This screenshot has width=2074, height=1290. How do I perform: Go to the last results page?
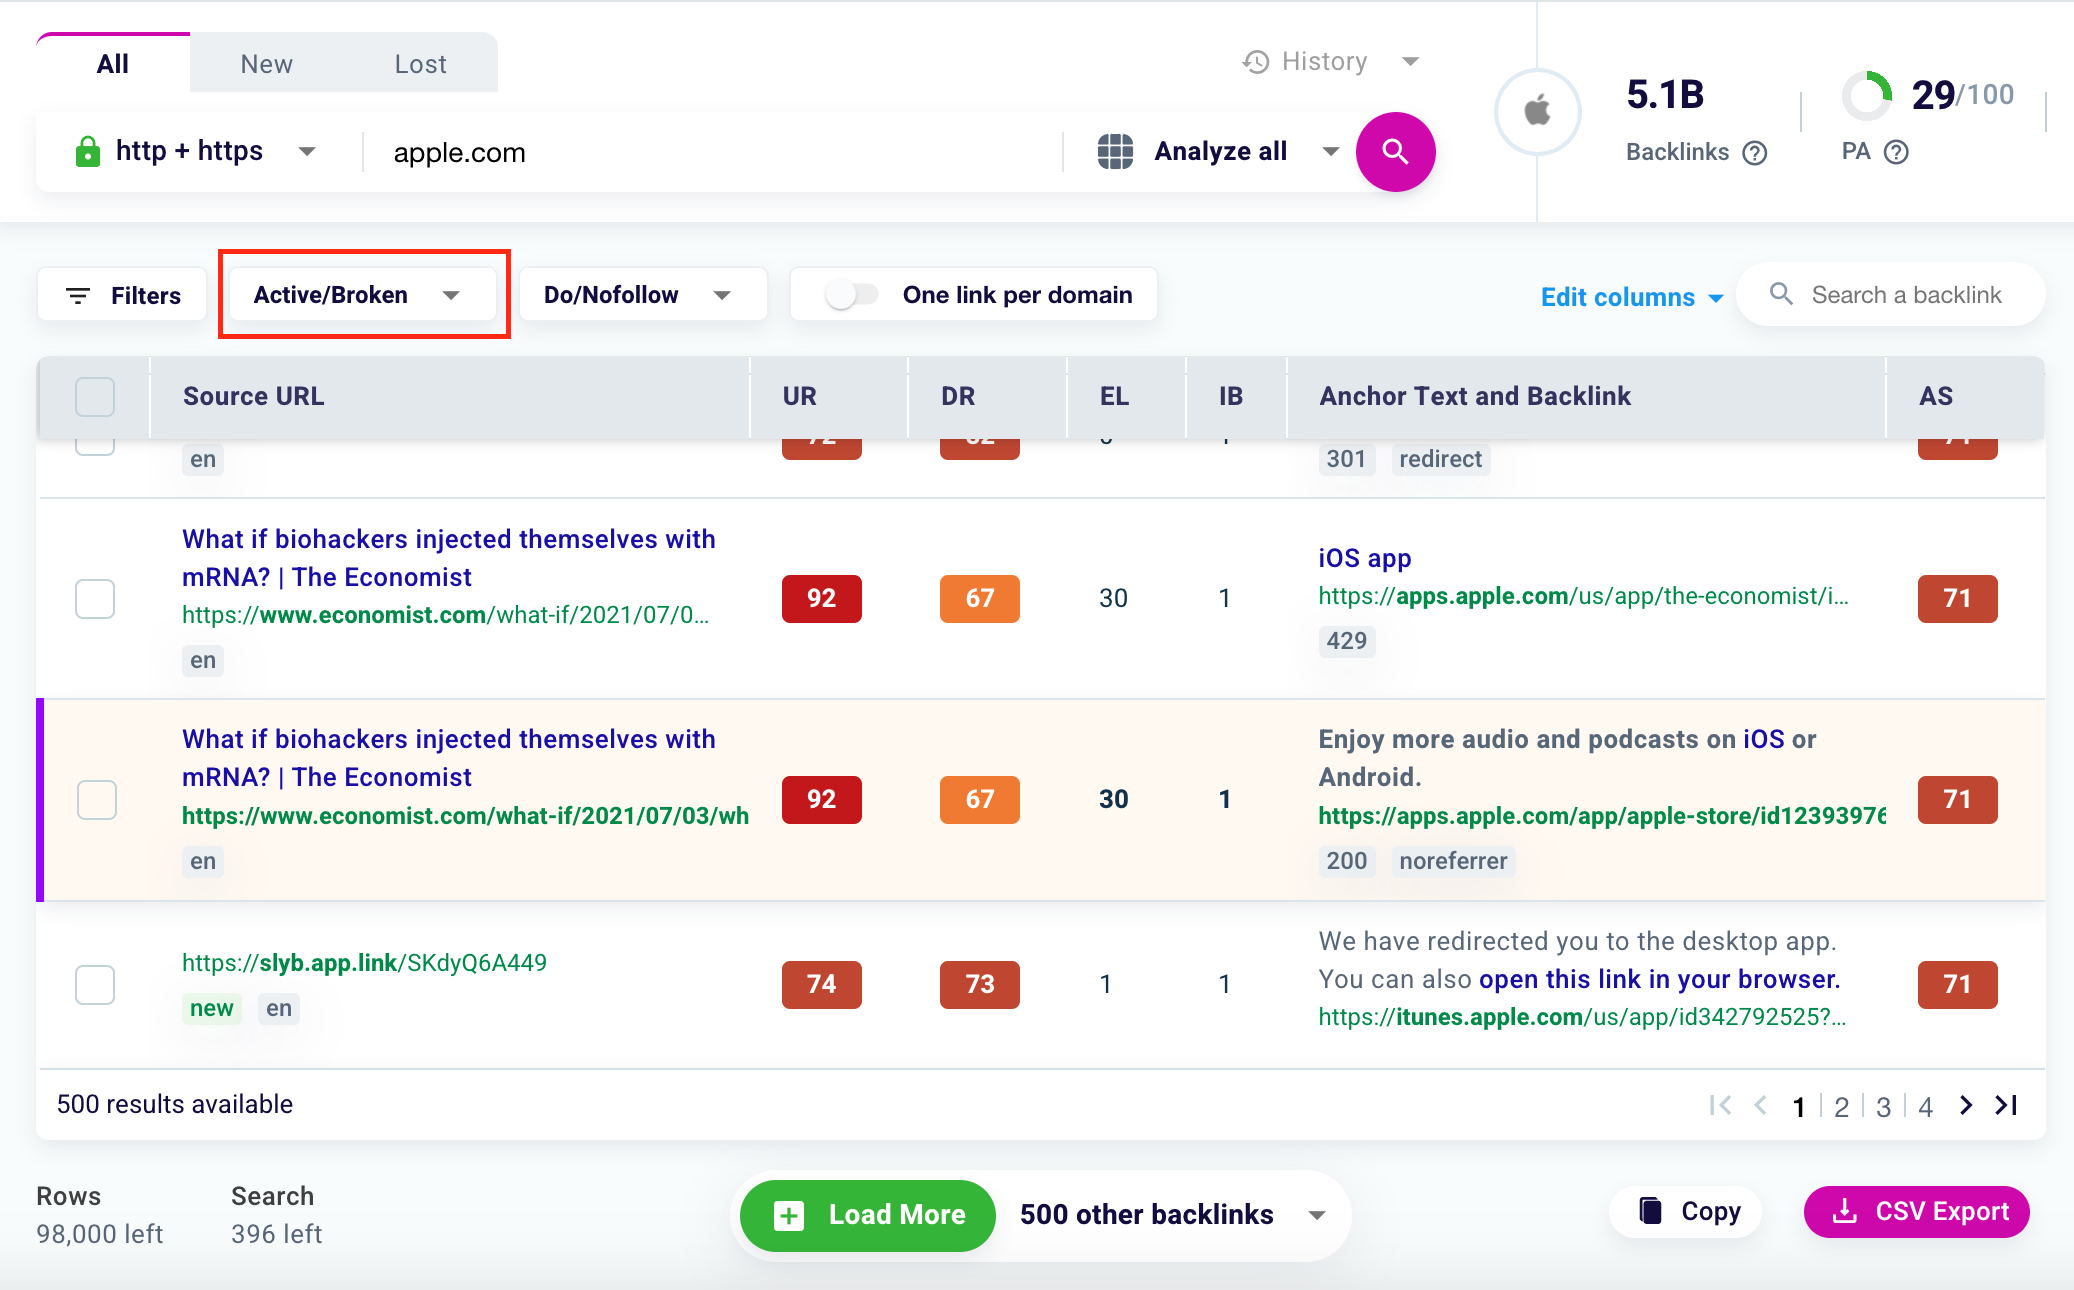2006,1105
